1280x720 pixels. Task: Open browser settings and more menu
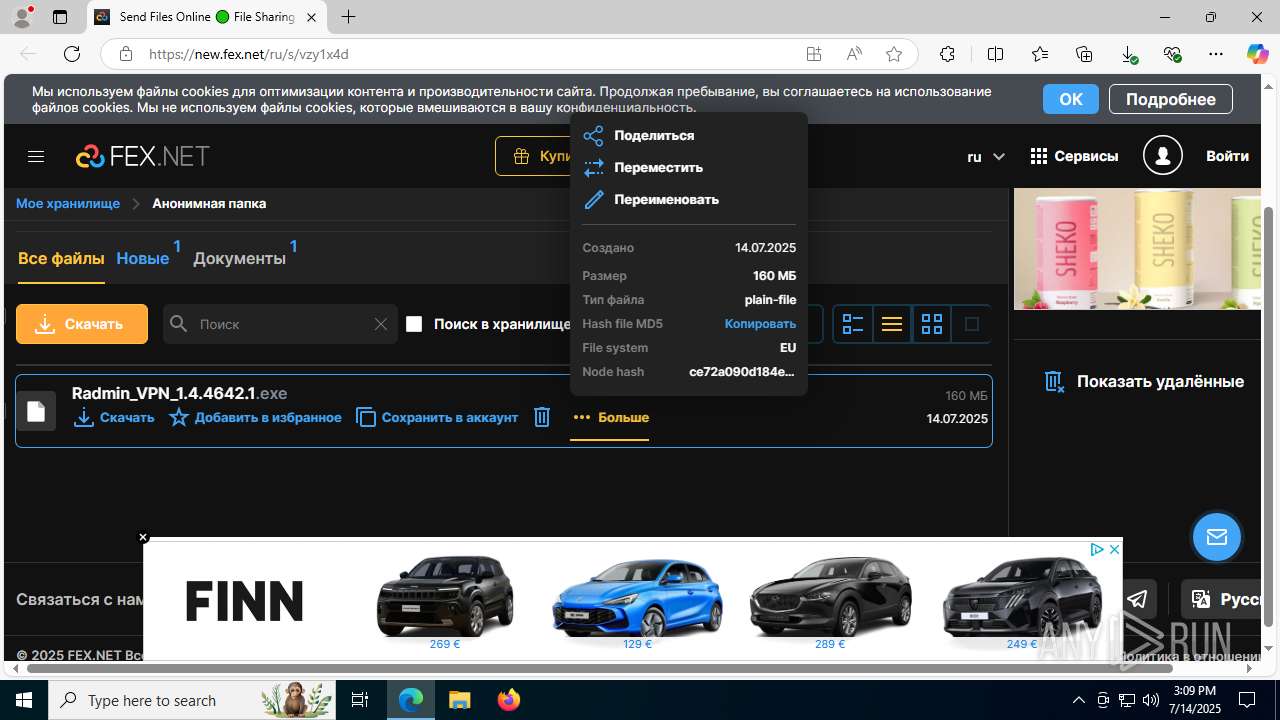1216,54
